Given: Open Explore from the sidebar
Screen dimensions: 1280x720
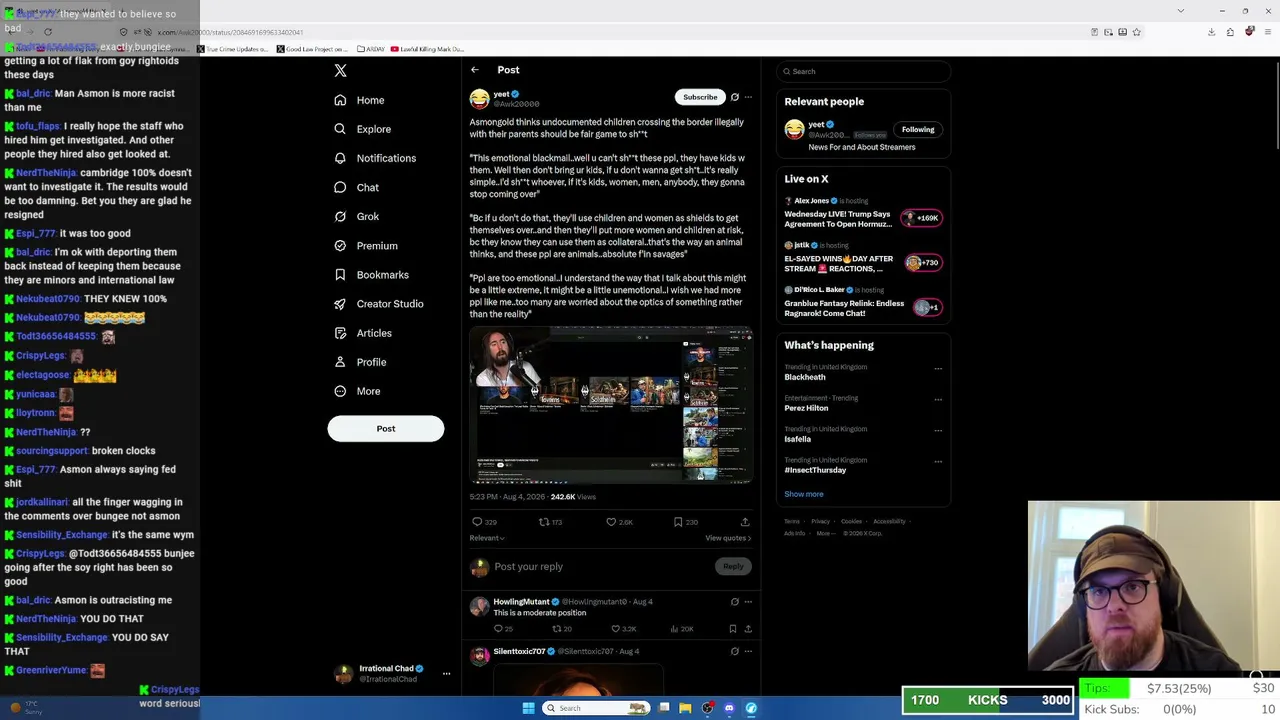Looking at the screenshot, I should [x=362, y=129].
